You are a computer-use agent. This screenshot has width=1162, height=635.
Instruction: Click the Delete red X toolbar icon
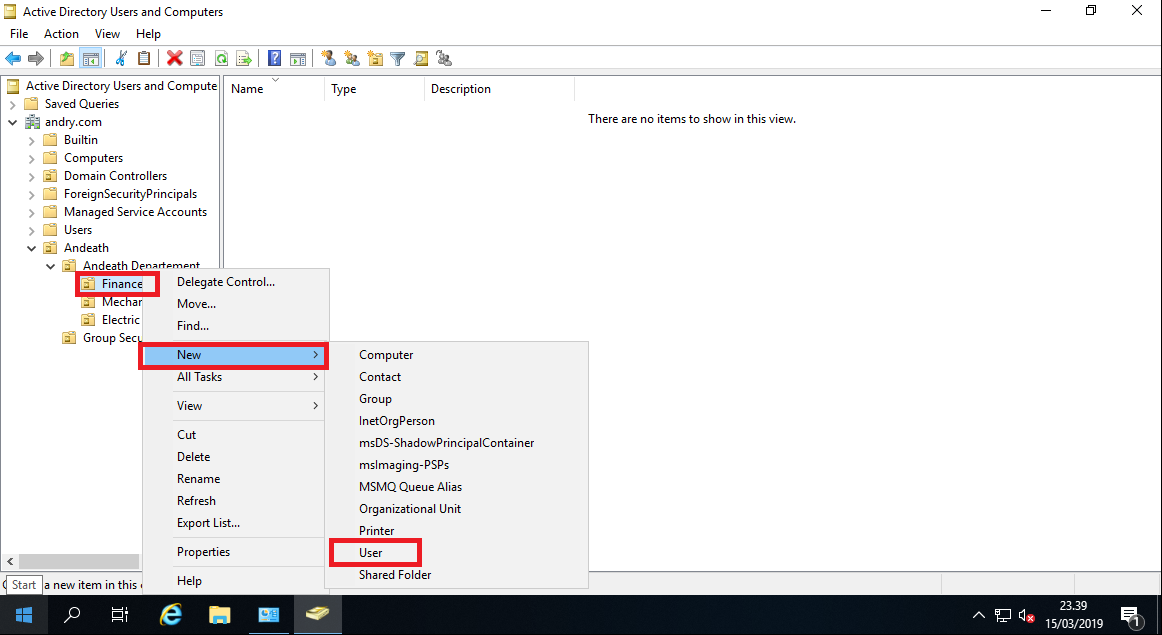pos(174,58)
